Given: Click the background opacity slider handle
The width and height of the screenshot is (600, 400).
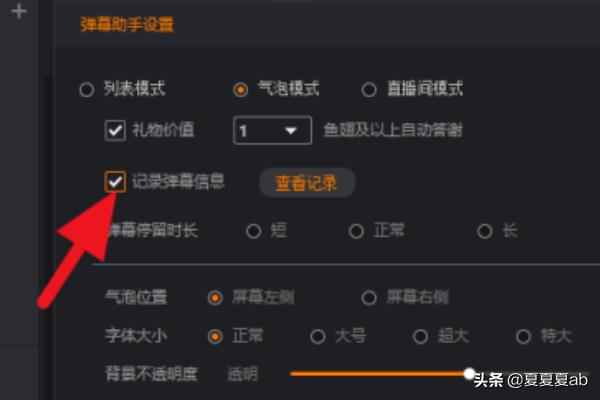Looking at the screenshot, I should click(x=469, y=373).
